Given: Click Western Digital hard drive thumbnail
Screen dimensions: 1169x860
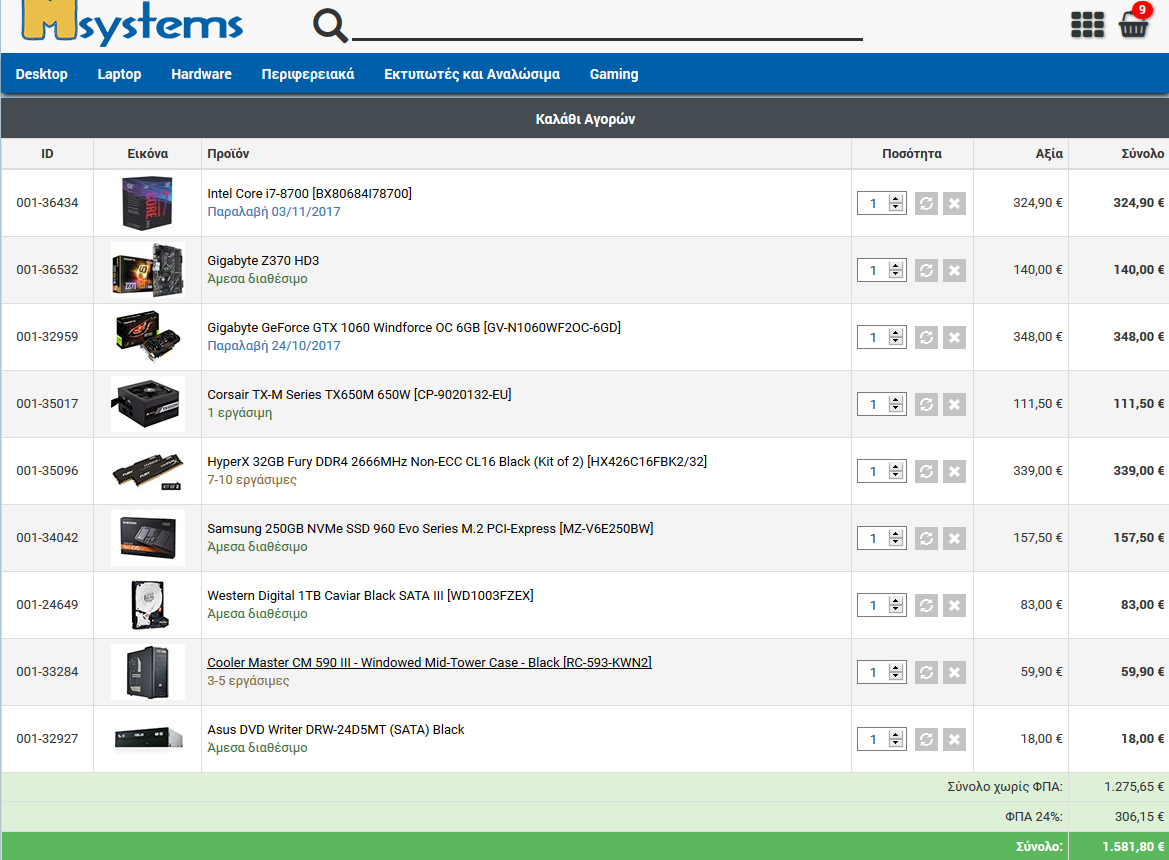Looking at the screenshot, I should 148,605.
